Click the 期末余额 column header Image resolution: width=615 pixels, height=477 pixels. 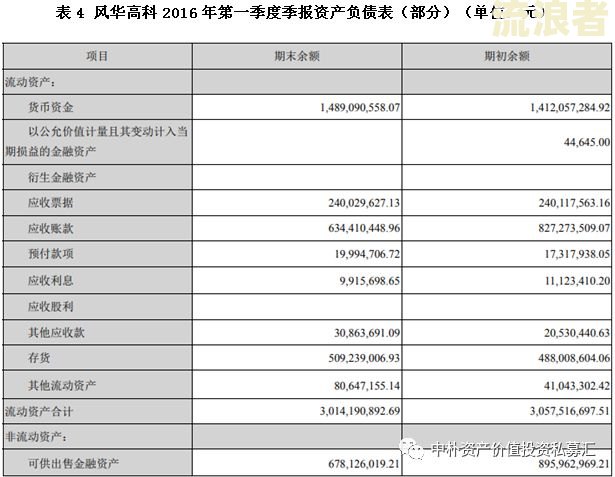[x=297, y=56]
